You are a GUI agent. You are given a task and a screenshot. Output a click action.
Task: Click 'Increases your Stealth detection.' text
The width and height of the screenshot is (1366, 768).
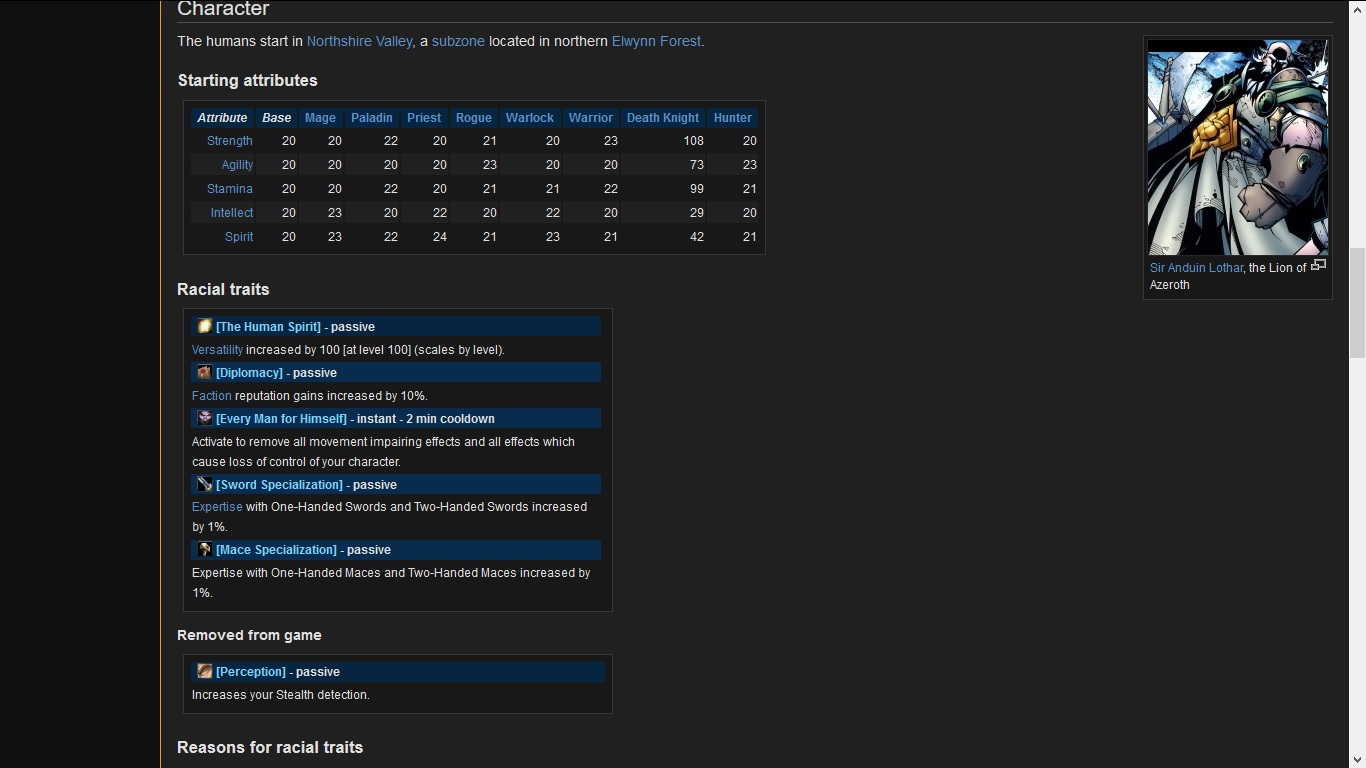281,695
